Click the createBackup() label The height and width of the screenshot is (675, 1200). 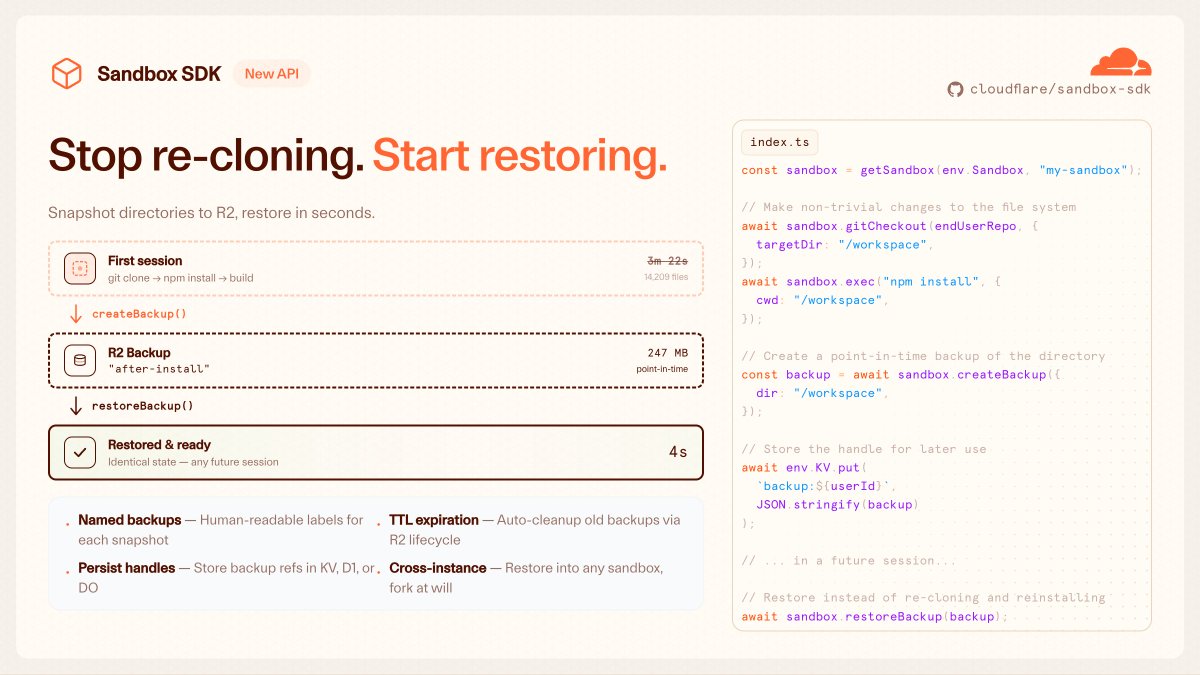(140, 314)
